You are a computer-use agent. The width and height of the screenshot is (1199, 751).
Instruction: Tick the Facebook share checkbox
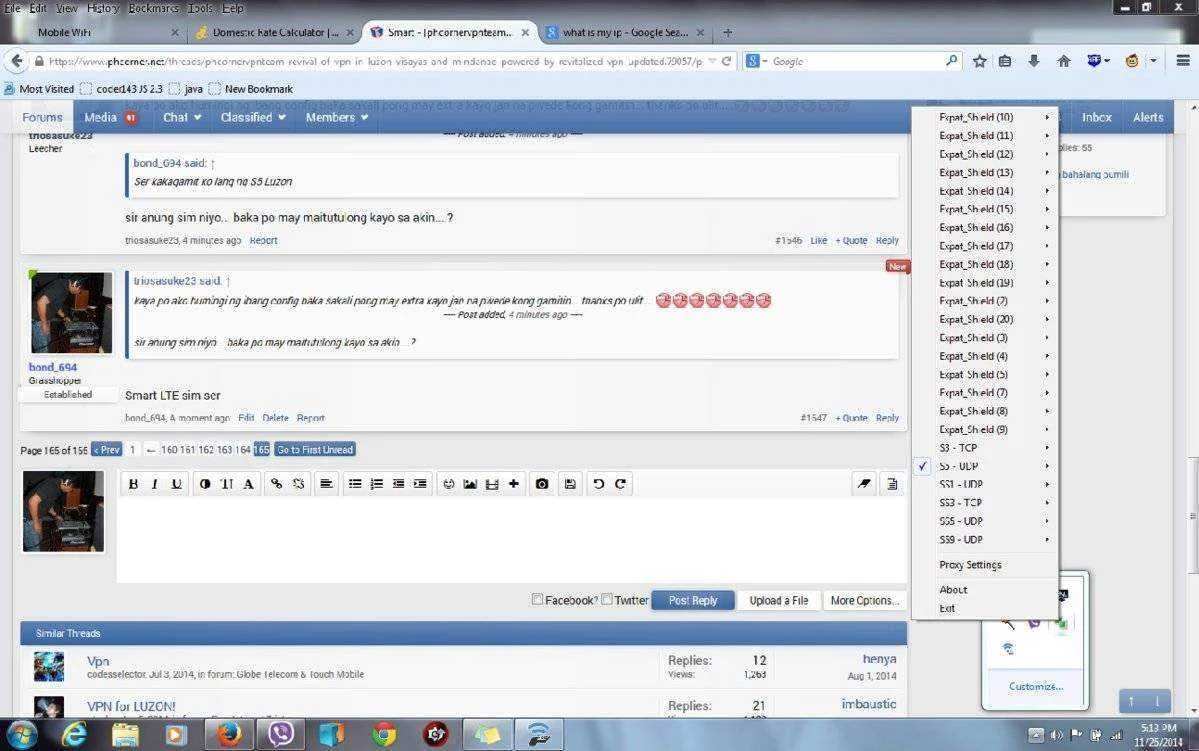tap(538, 600)
